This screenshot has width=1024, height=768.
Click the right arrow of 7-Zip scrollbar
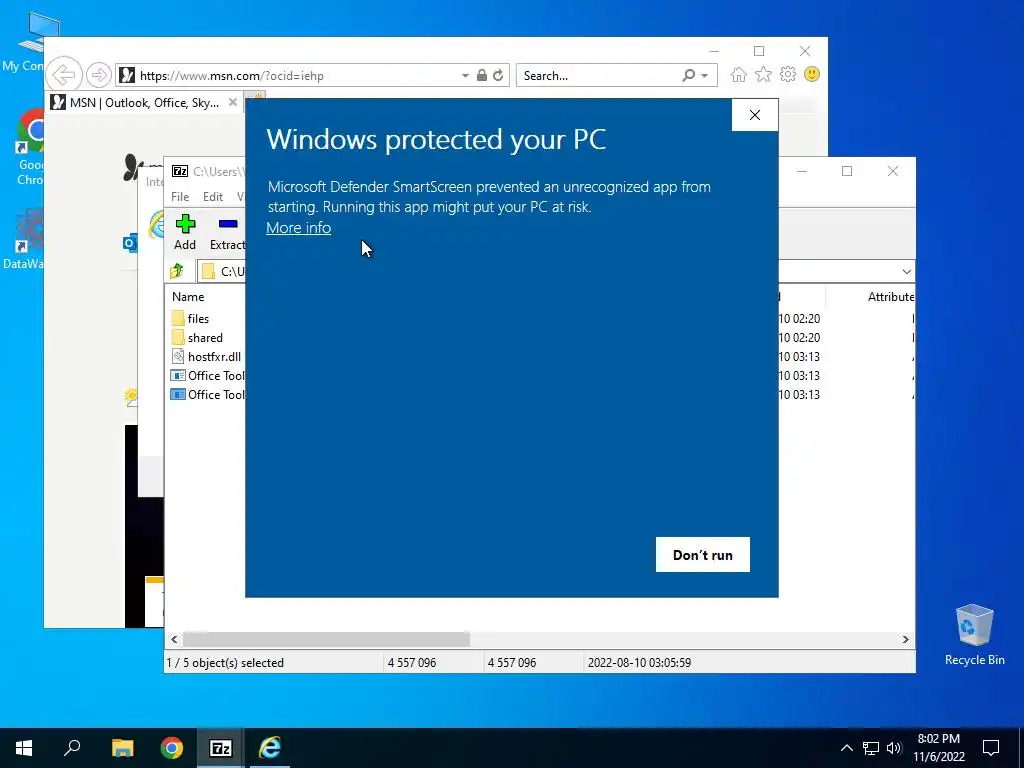pos(906,639)
